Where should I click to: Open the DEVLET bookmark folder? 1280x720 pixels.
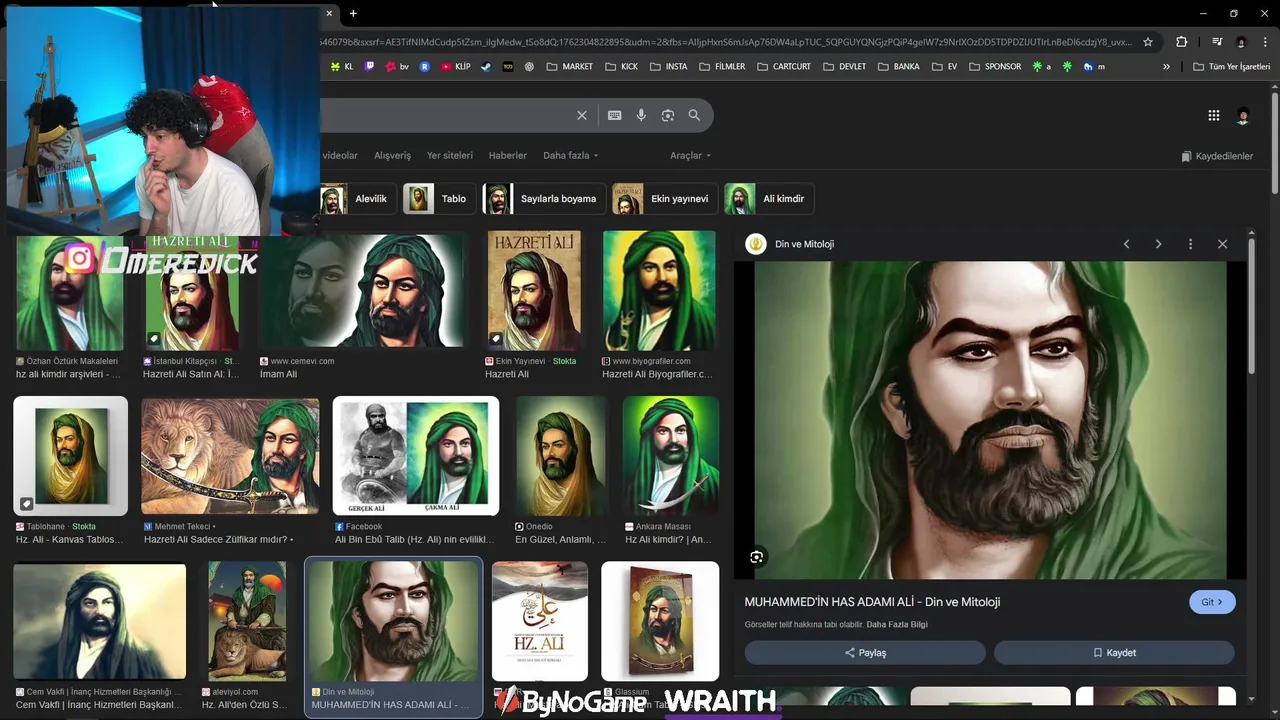click(845, 67)
